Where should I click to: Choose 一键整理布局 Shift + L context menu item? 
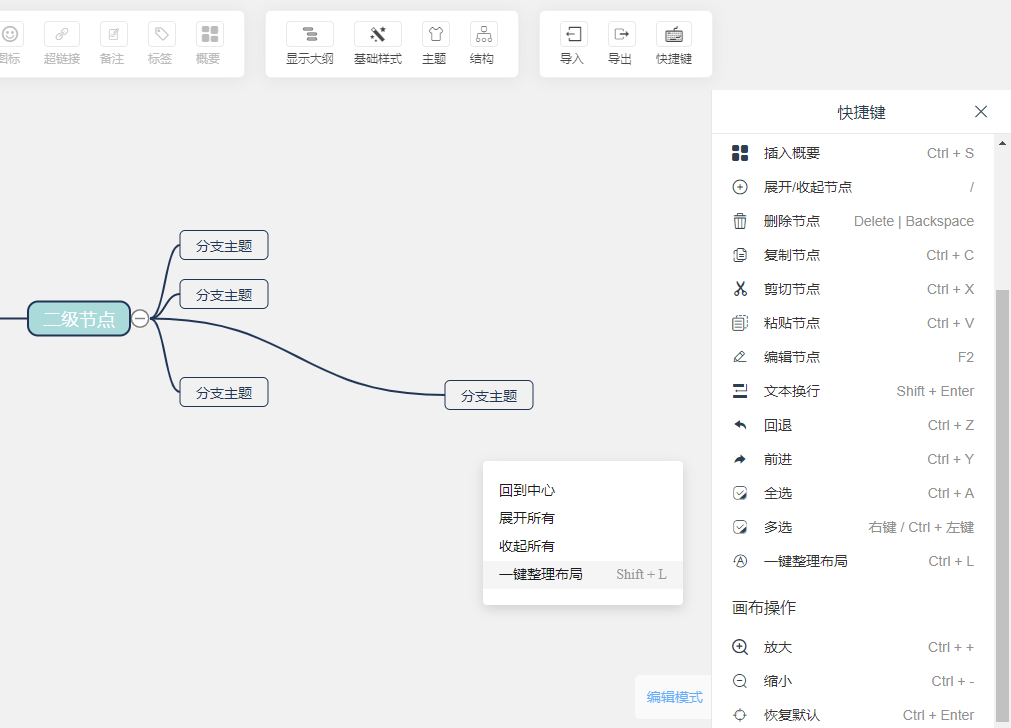[x=583, y=574]
